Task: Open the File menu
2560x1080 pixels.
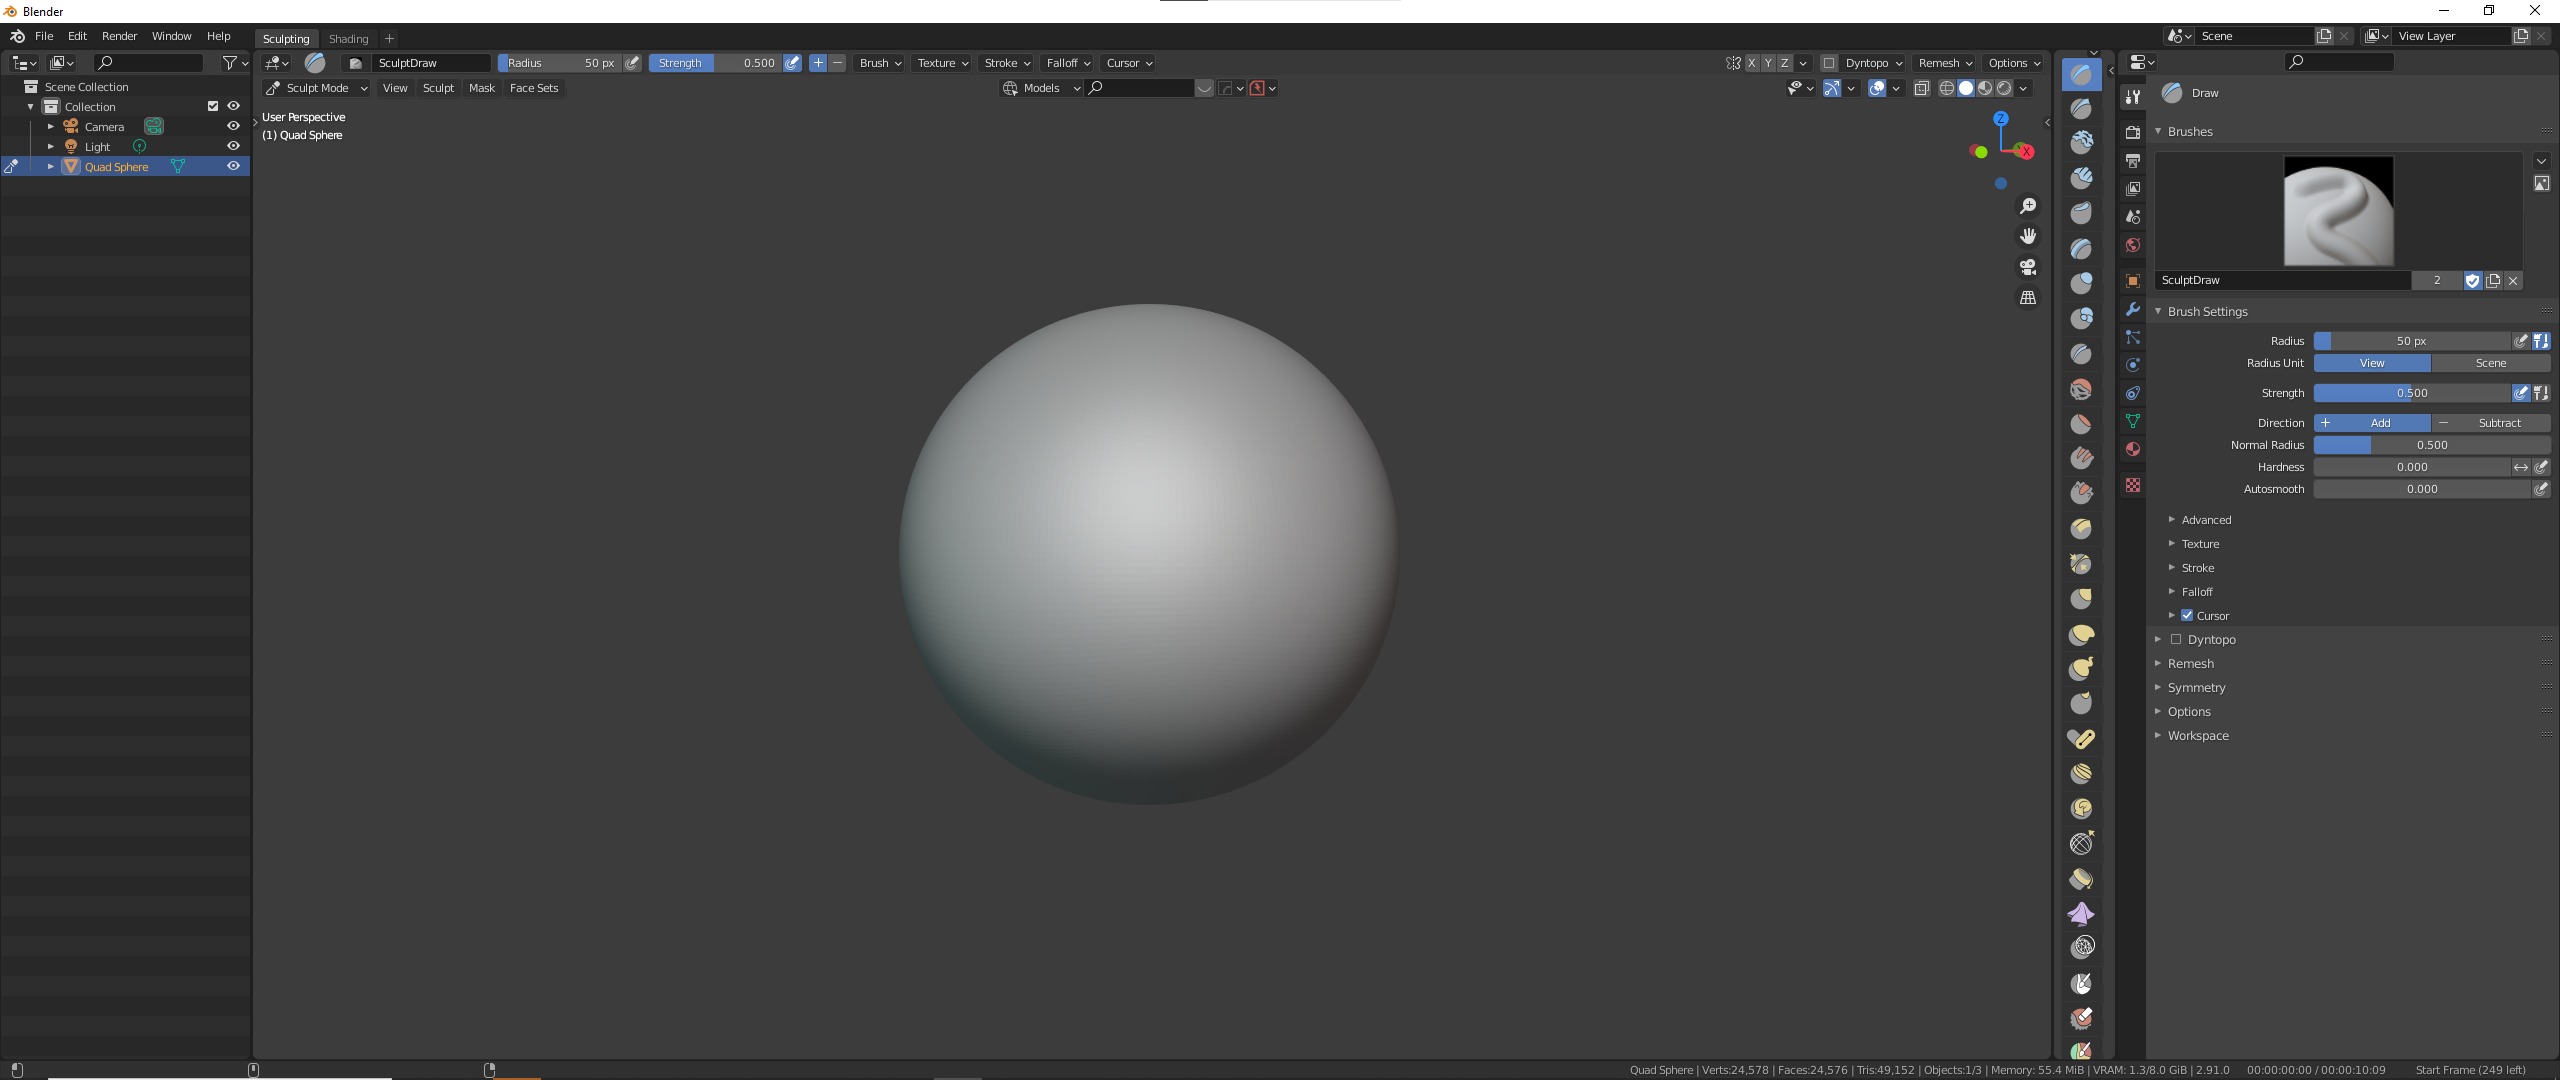Action: click(44, 36)
